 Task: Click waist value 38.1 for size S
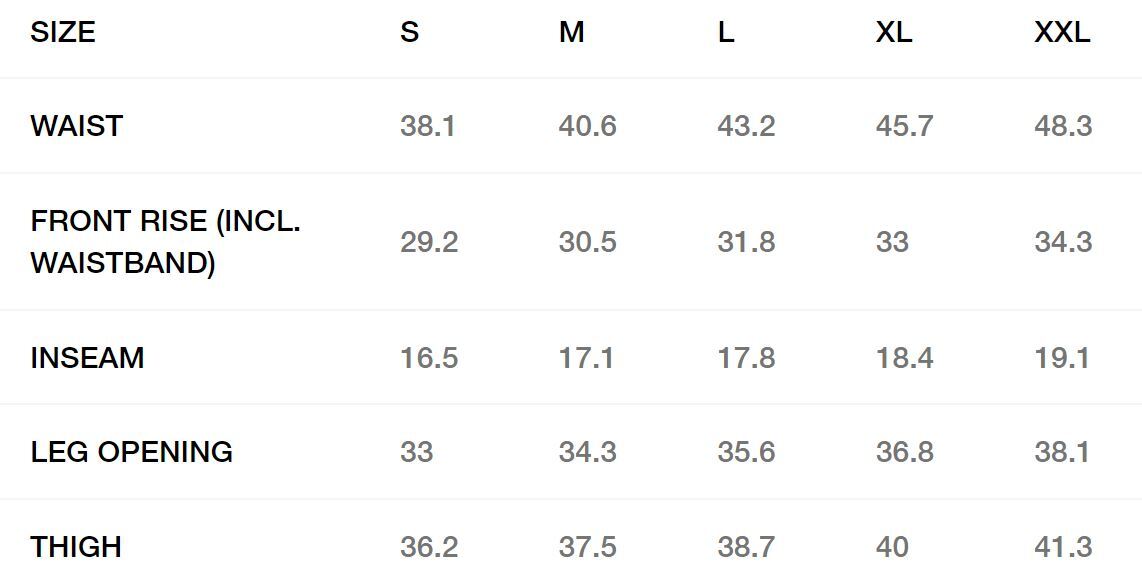click(427, 126)
